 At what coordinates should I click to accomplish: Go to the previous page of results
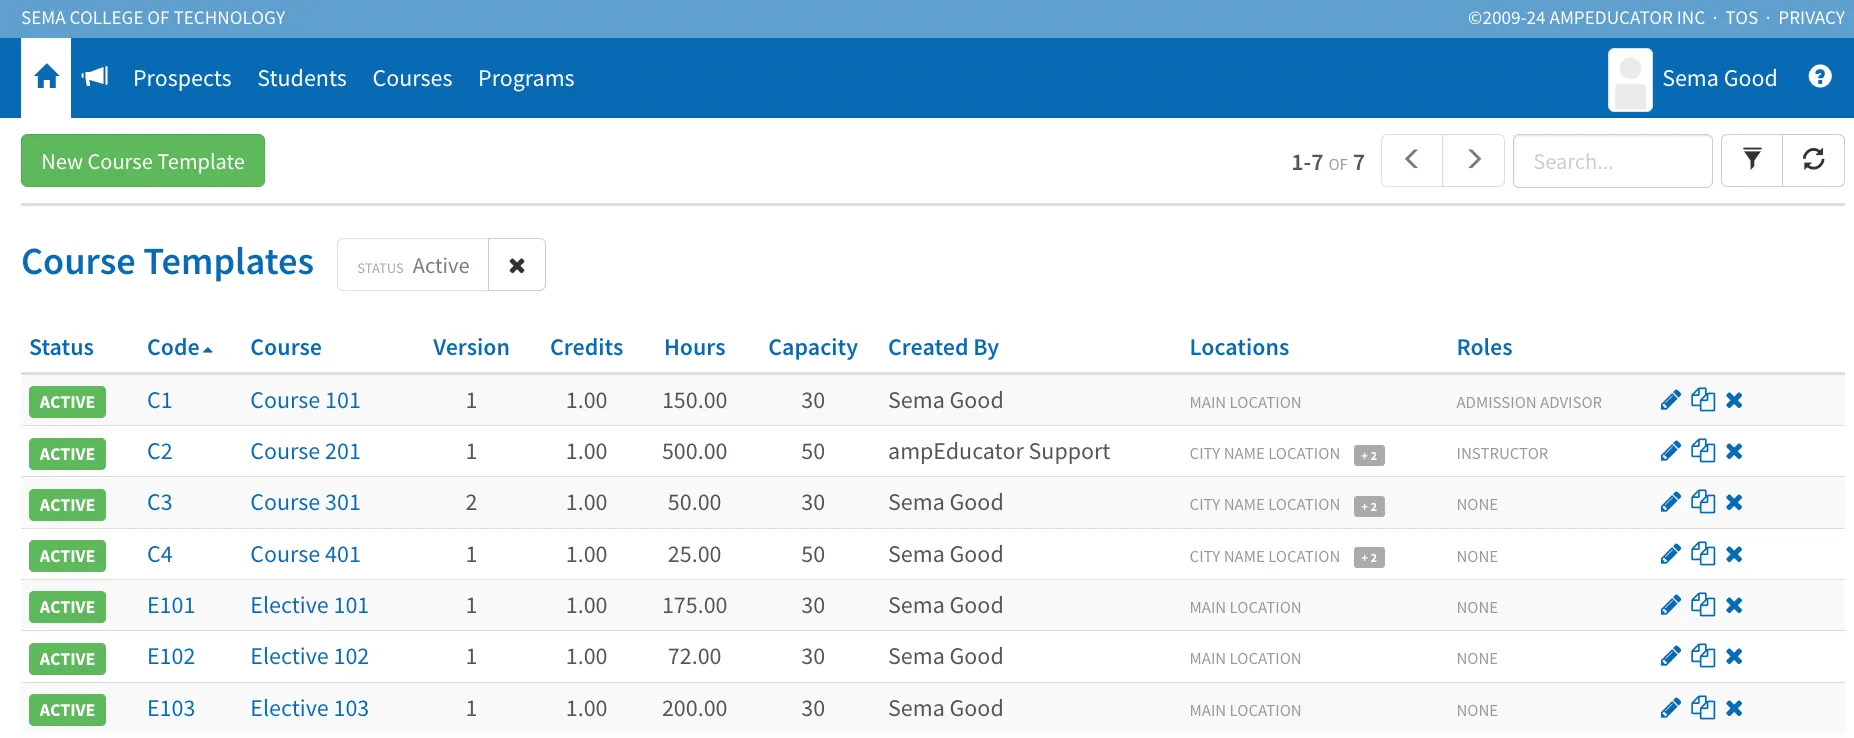pos(1412,160)
